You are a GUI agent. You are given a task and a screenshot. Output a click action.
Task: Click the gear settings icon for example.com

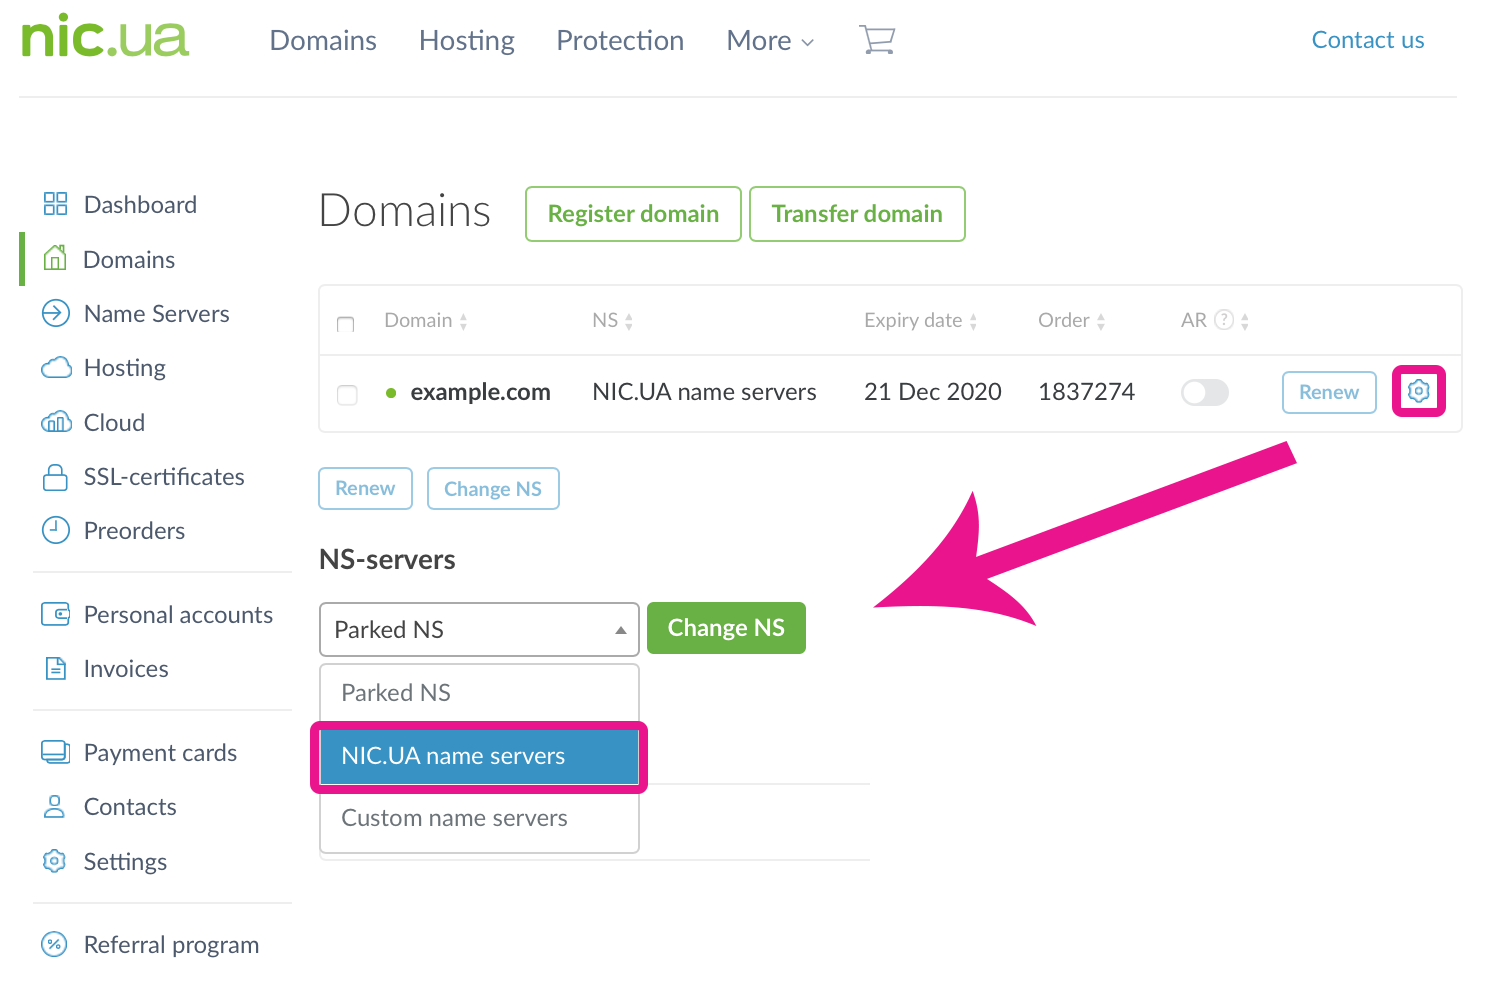click(1418, 391)
